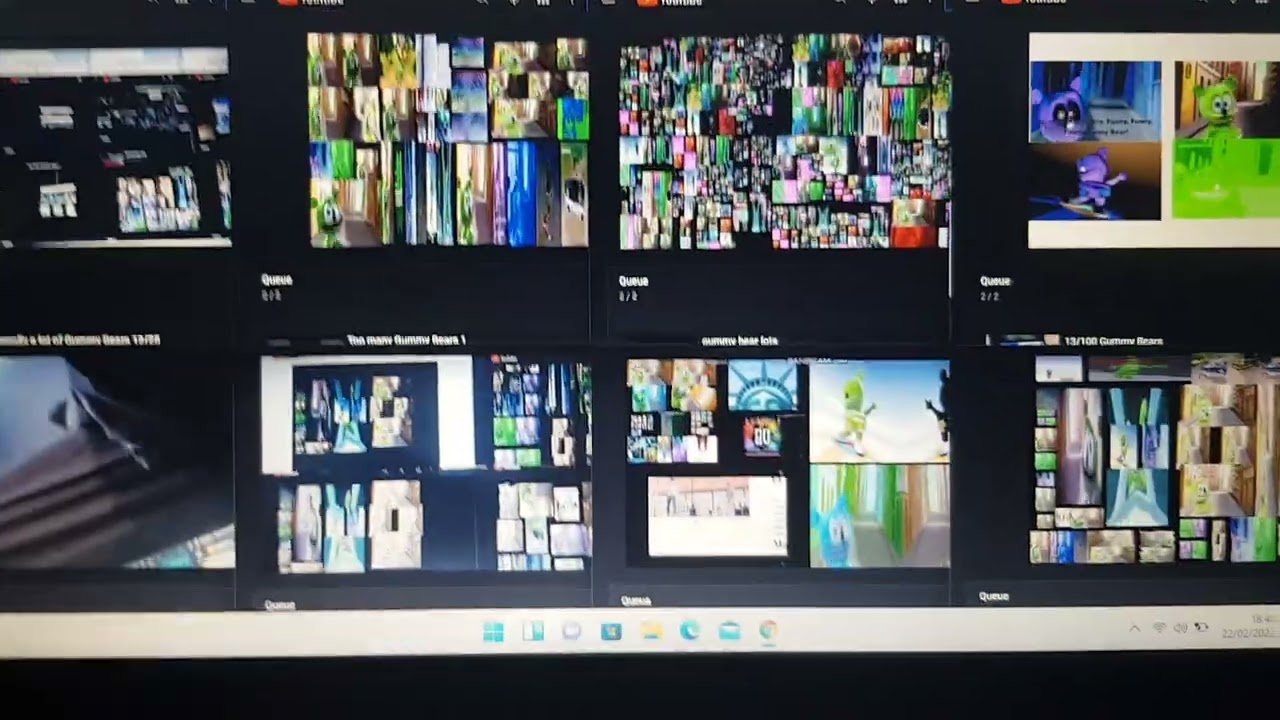Viewport: 1280px width, 720px height.
Task: Open File Explorer from the taskbar
Action: tap(651, 632)
